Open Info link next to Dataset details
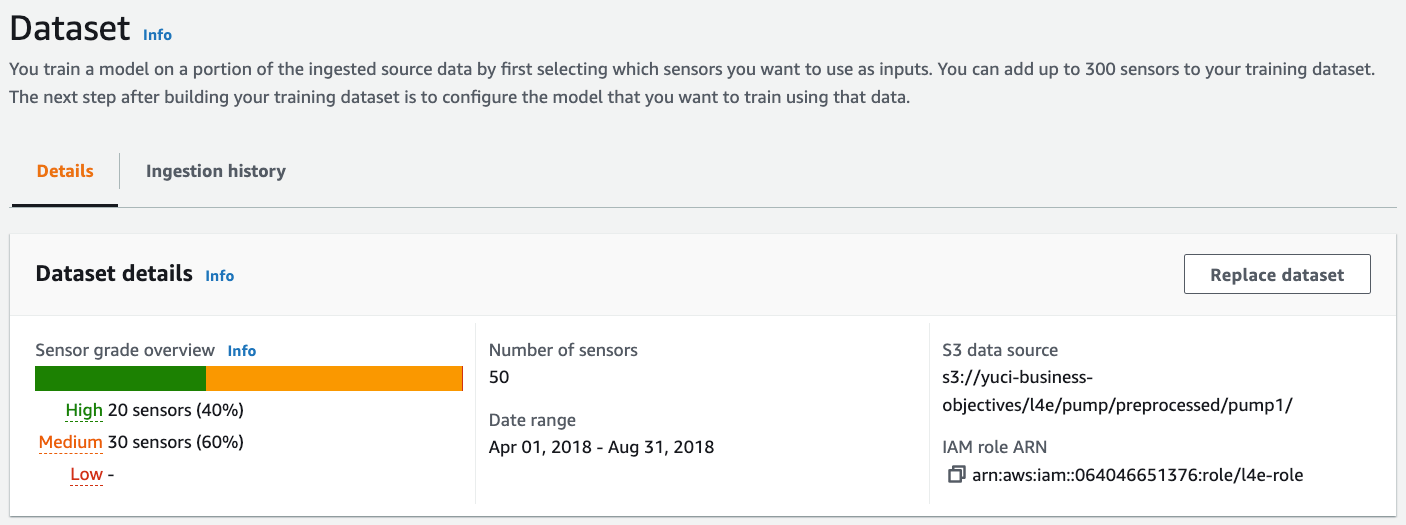 click(219, 275)
